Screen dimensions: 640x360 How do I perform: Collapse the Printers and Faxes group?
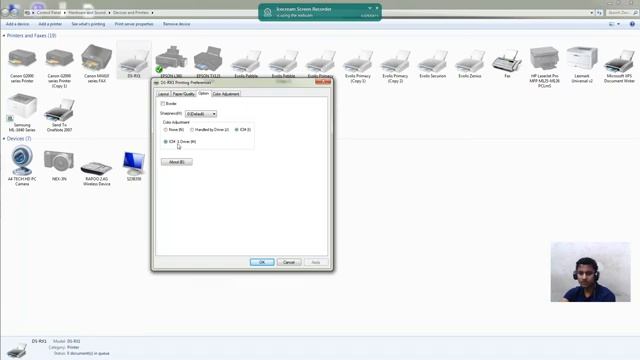4,36
